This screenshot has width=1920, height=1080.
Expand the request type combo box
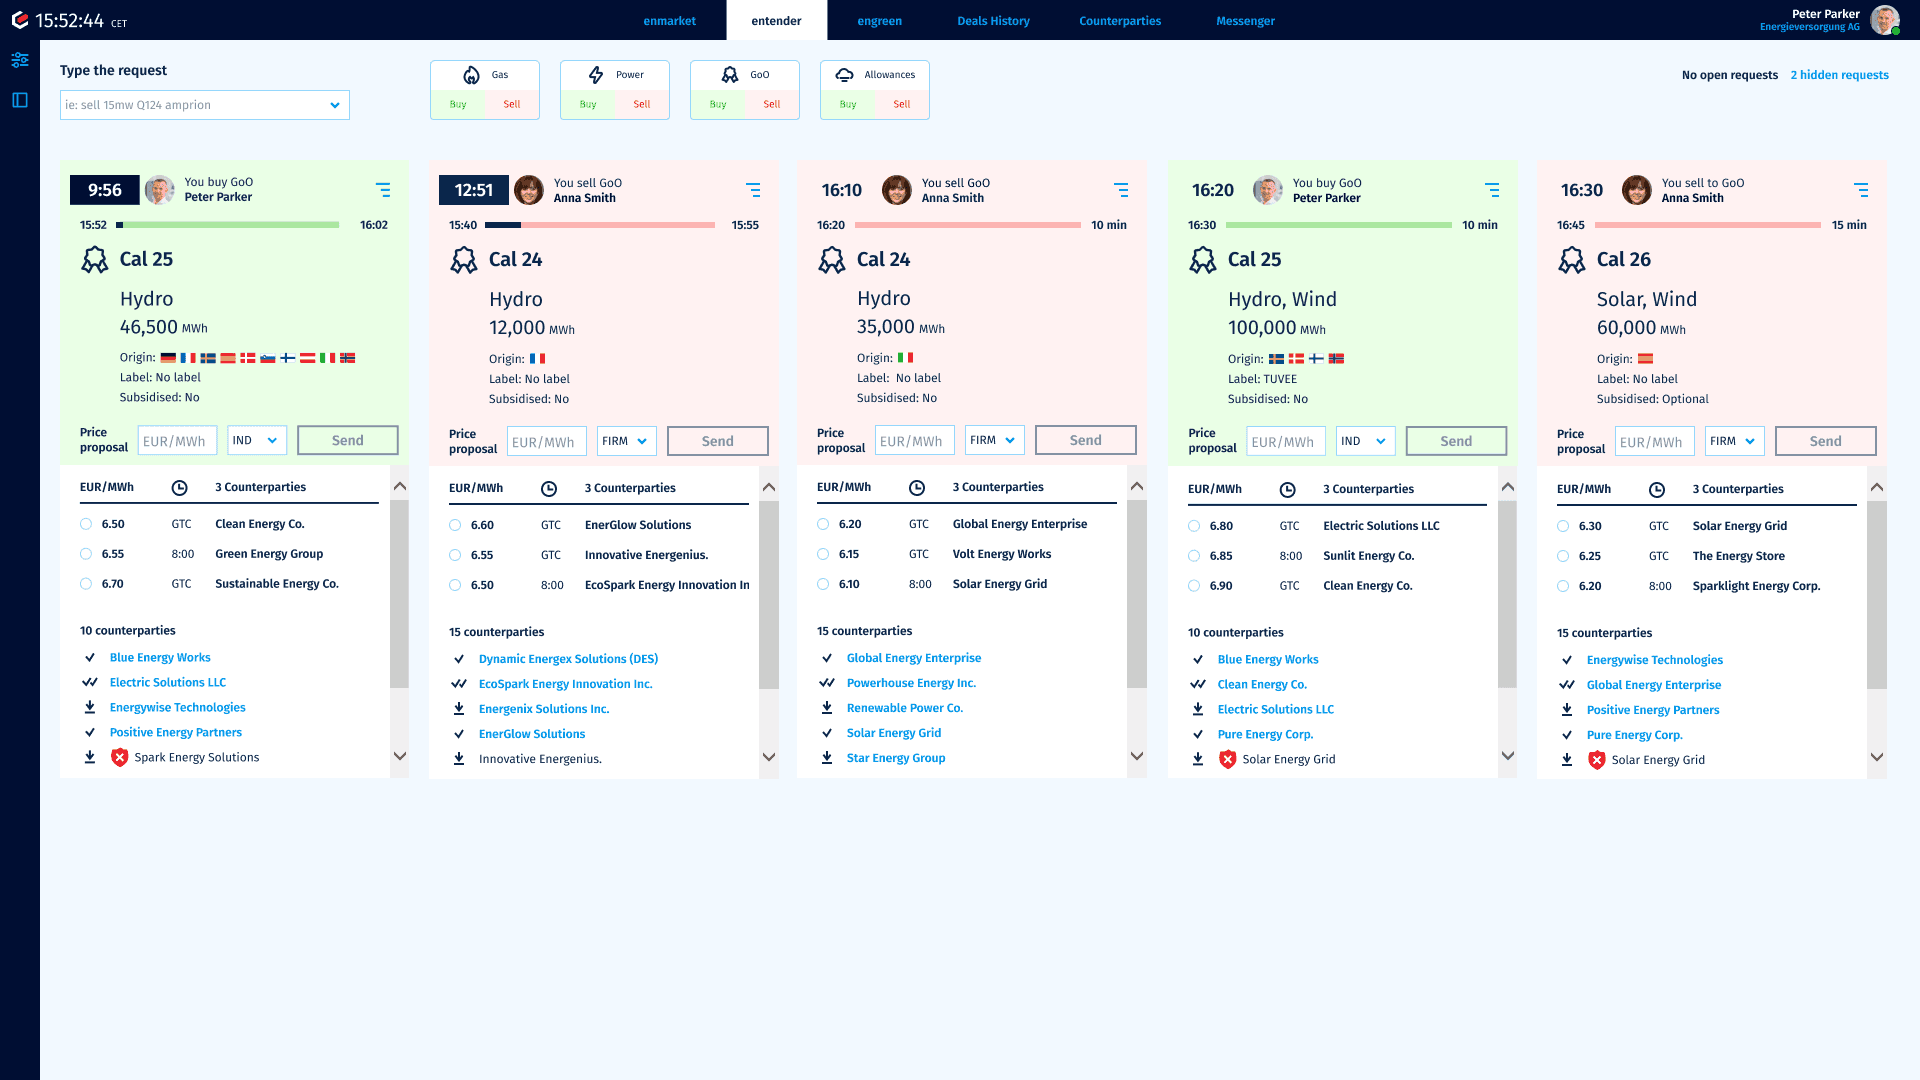[335, 105]
